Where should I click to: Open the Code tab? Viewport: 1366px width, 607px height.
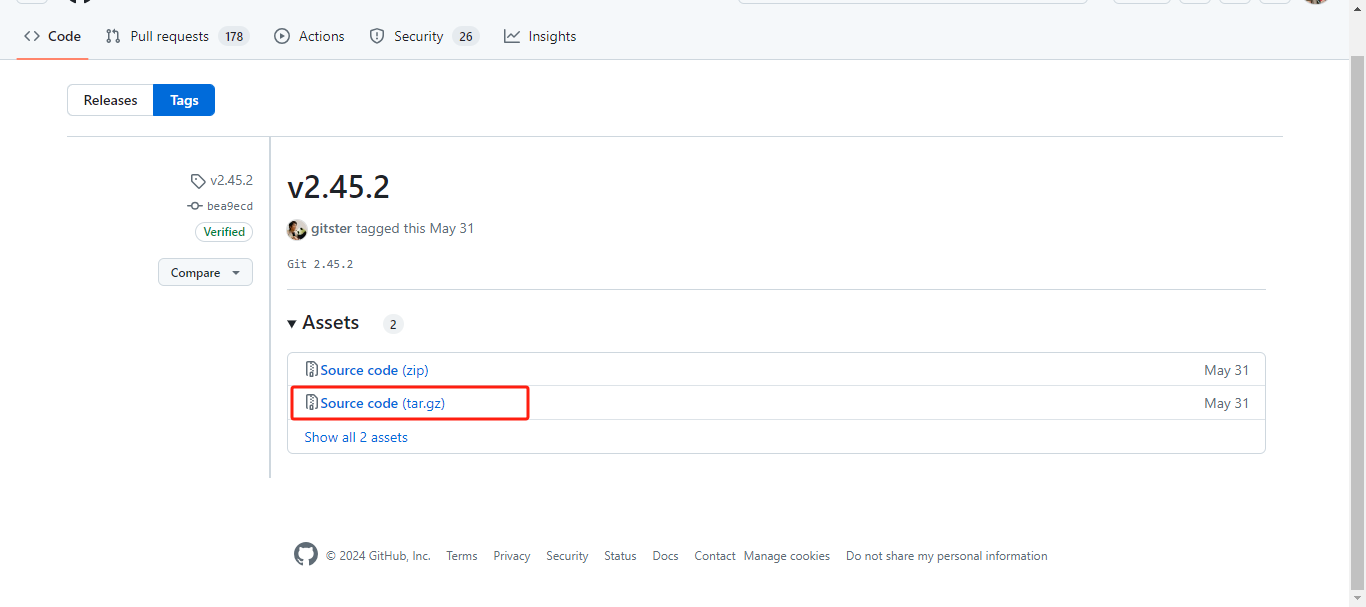pyautogui.click(x=53, y=36)
